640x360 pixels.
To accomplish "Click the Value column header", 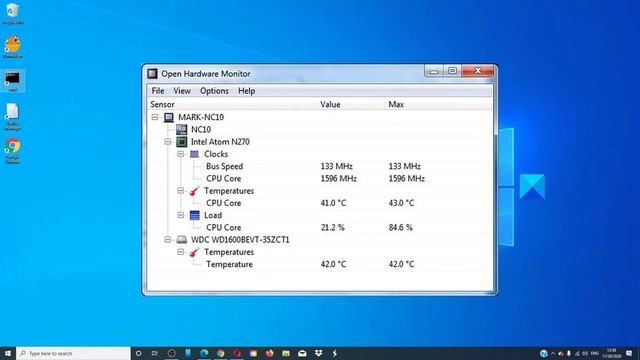I will (x=351, y=104).
